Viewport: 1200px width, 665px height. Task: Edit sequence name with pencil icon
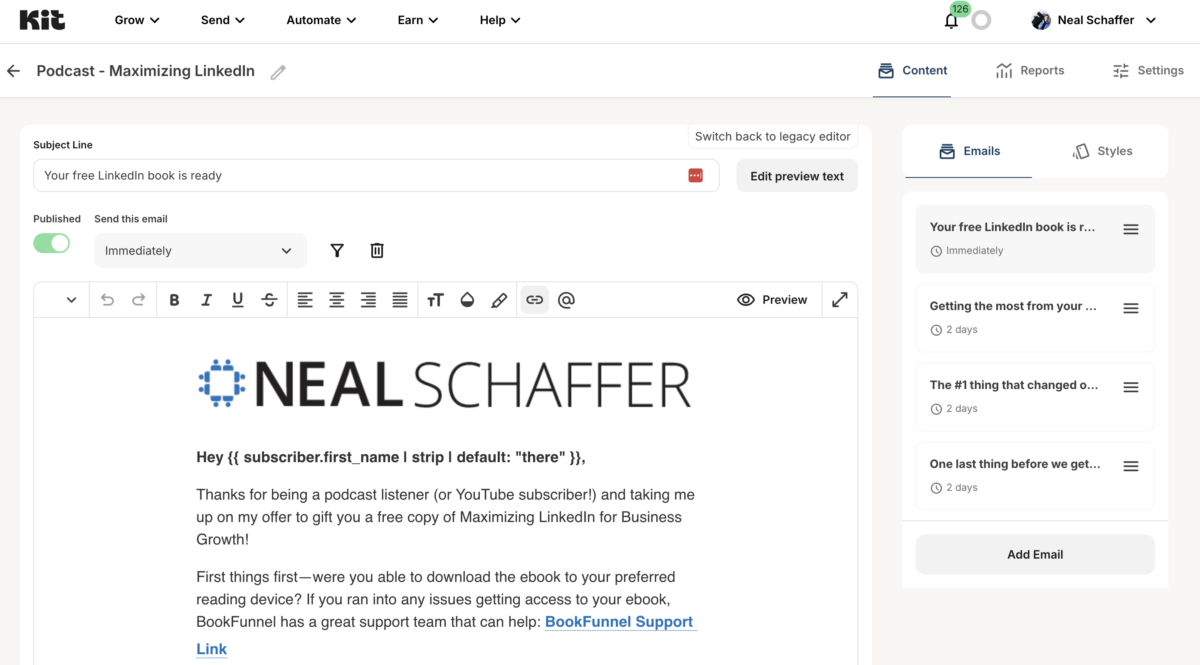tap(278, 72)
